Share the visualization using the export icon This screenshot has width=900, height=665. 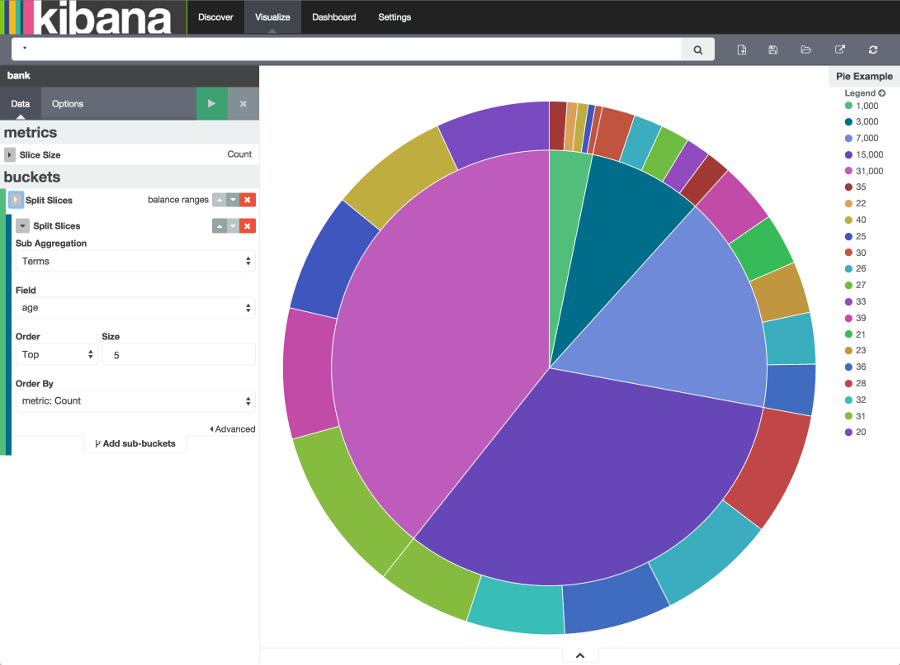pyautogui.click(x=838, y=49)
